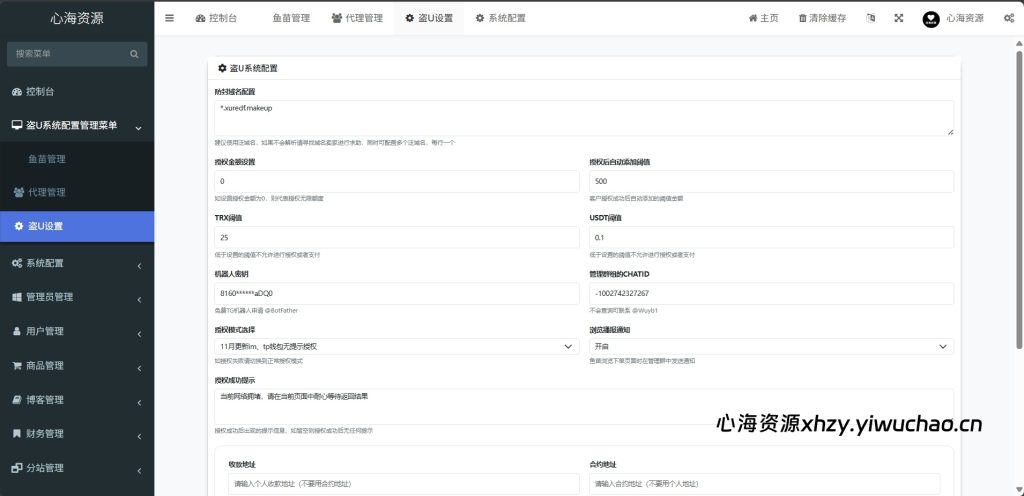The width and height of the screenshot is (1024, 496).
Task: Click the gear icon in 盗U系统配置 panel header
Action: (222, 68)
